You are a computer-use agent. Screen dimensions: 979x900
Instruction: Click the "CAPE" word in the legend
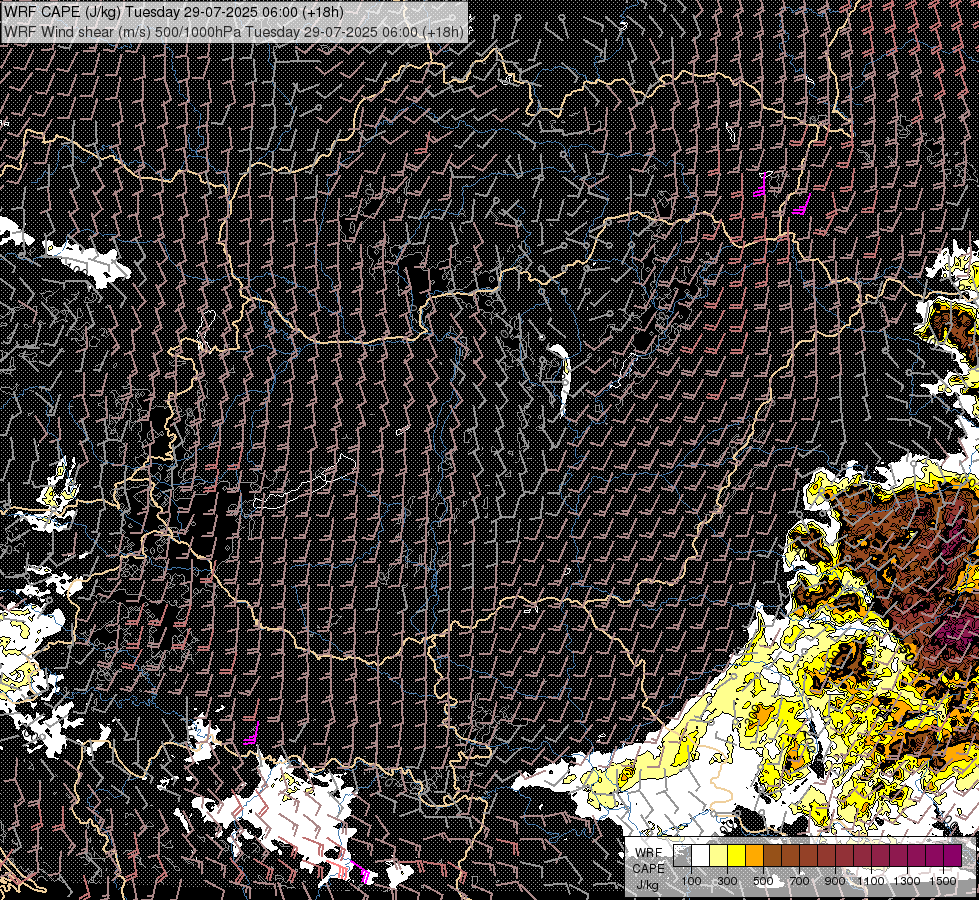[x=648, y=868]
